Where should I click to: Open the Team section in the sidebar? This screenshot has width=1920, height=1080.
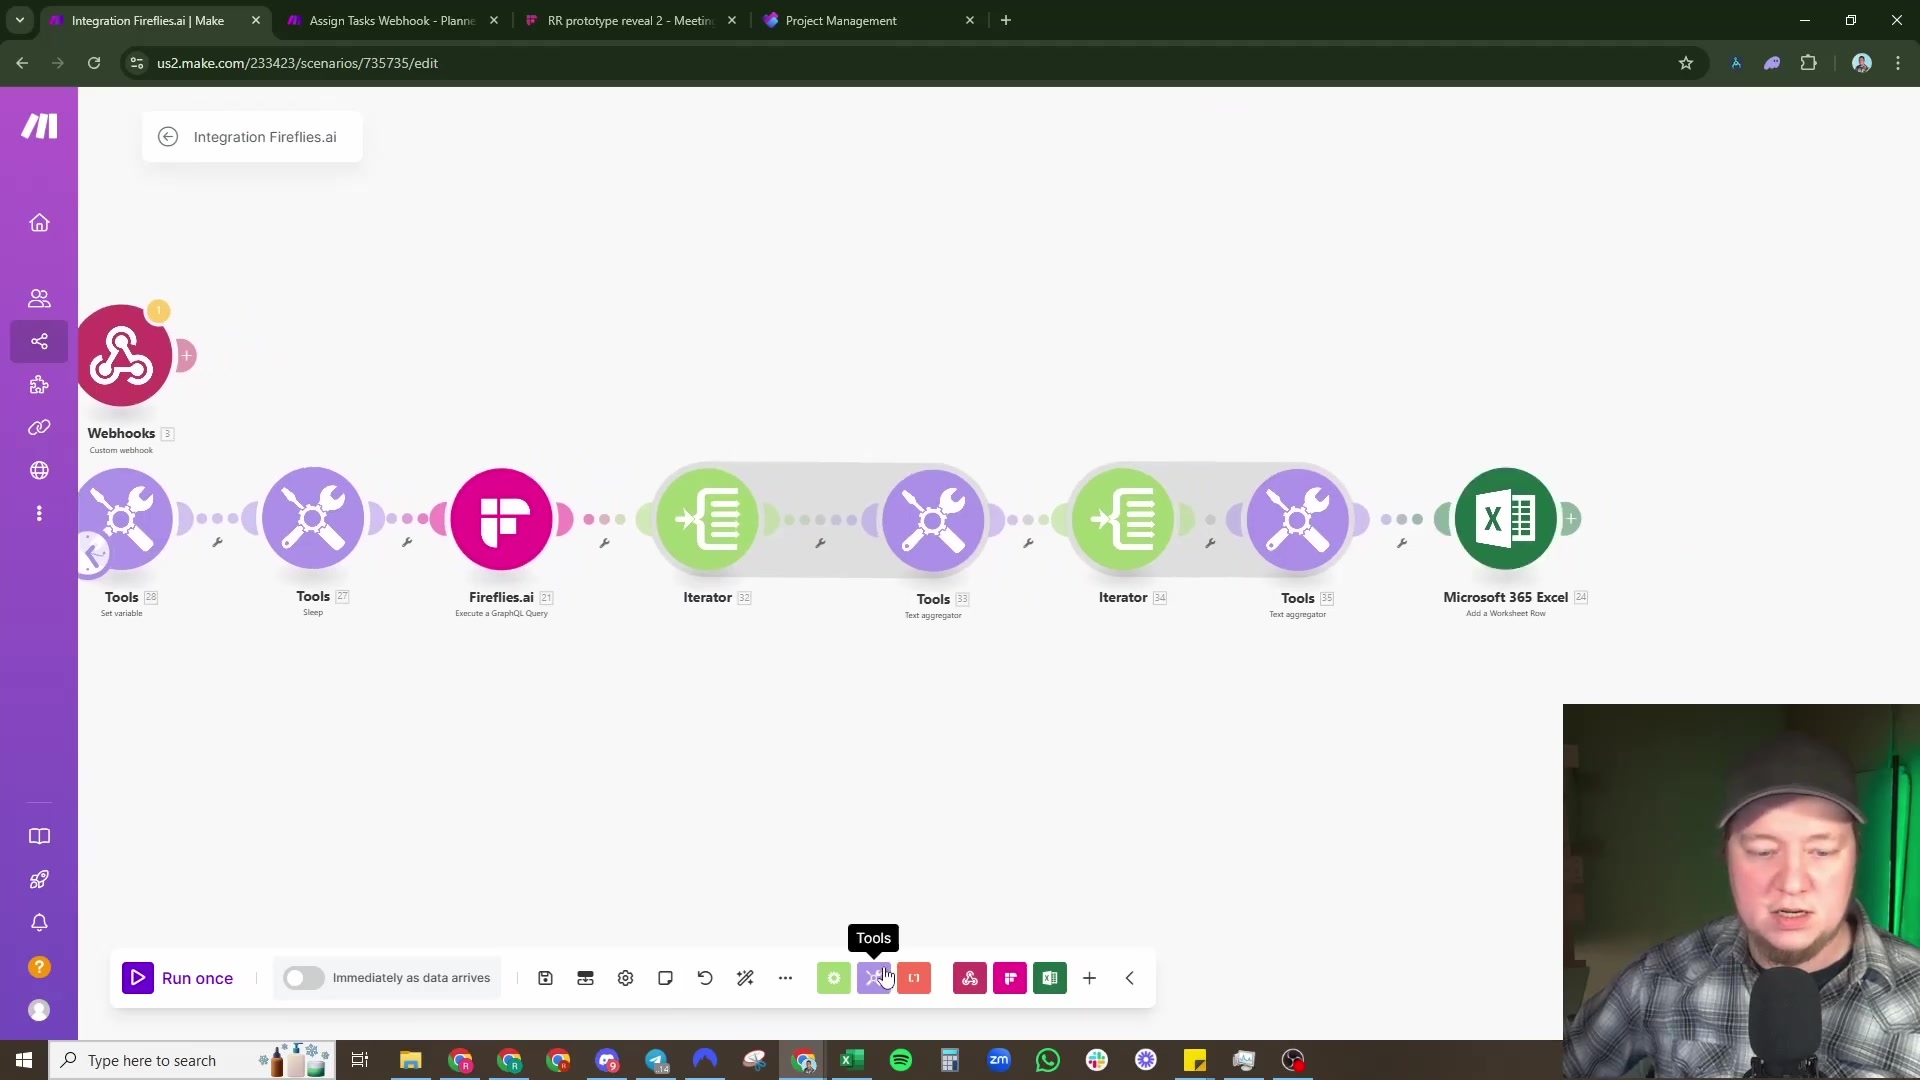click(39, 298)
